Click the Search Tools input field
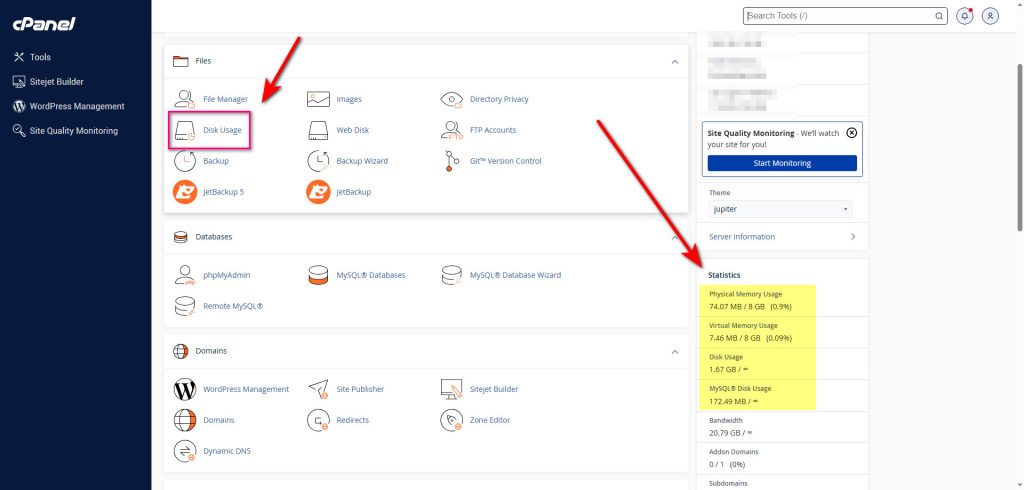Image resolution: width=1024 pixels, height=490 pixels. click(x=840, y=16)
